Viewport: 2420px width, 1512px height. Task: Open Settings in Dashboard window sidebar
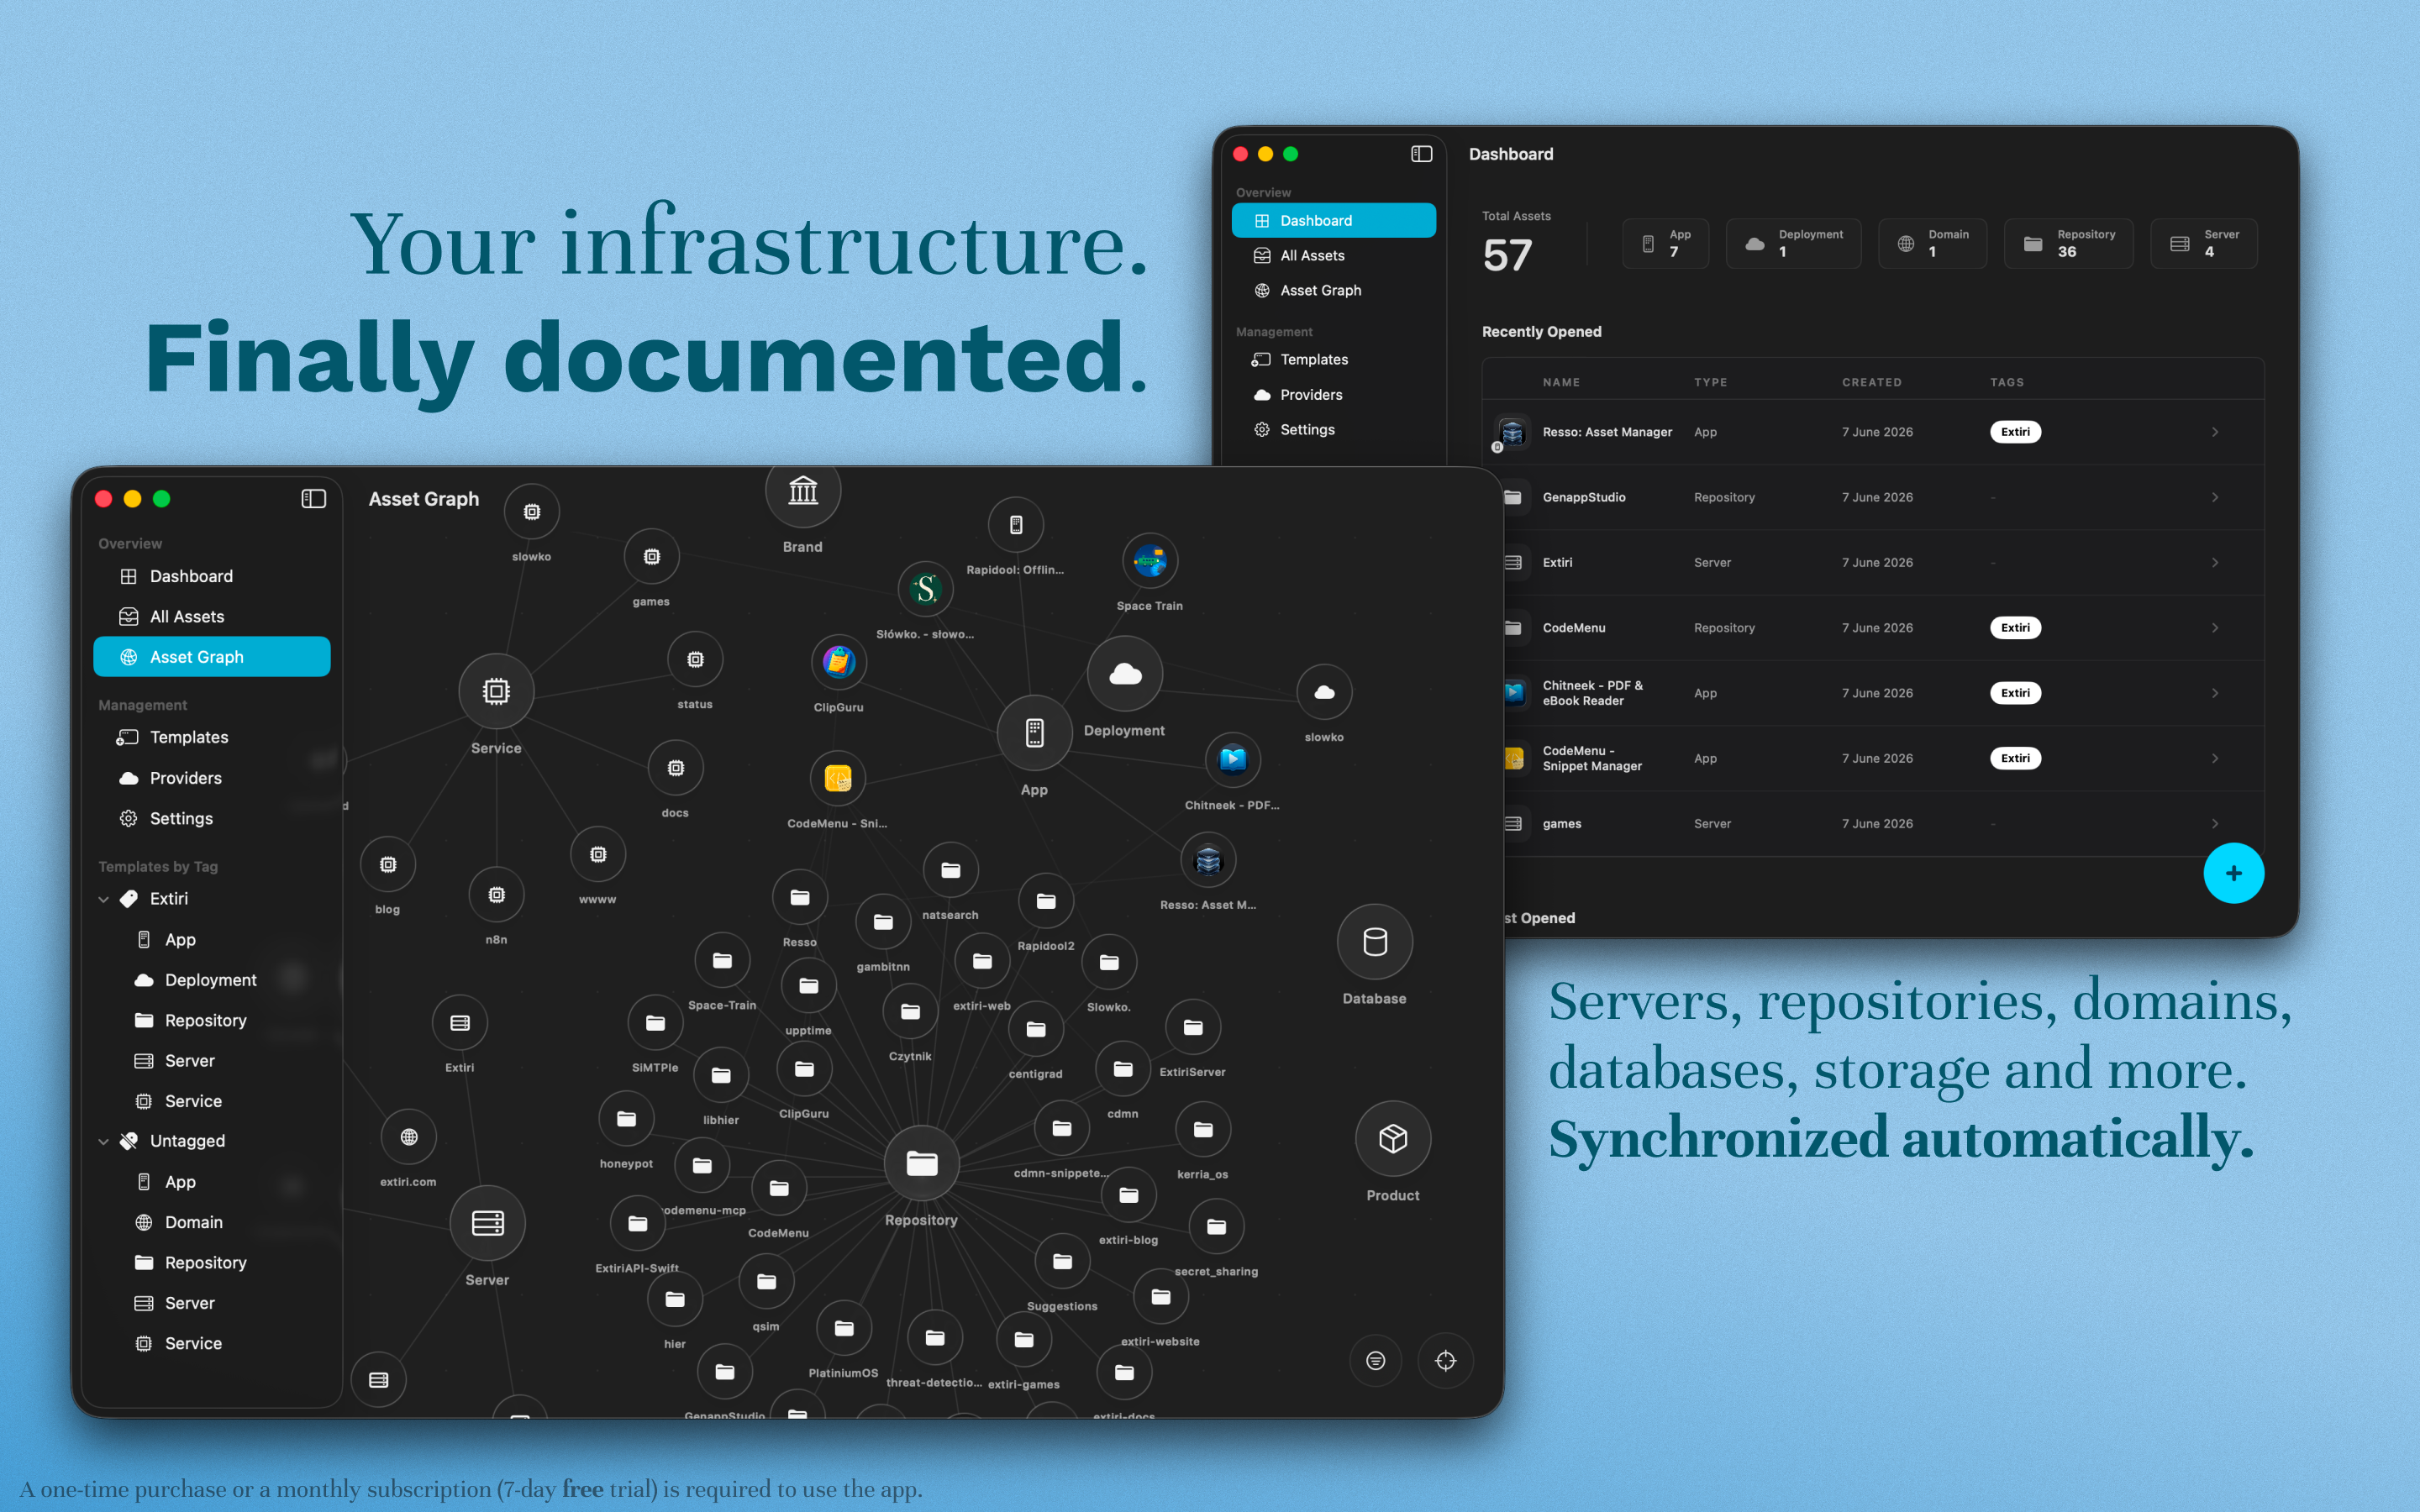click(1334, 430)
